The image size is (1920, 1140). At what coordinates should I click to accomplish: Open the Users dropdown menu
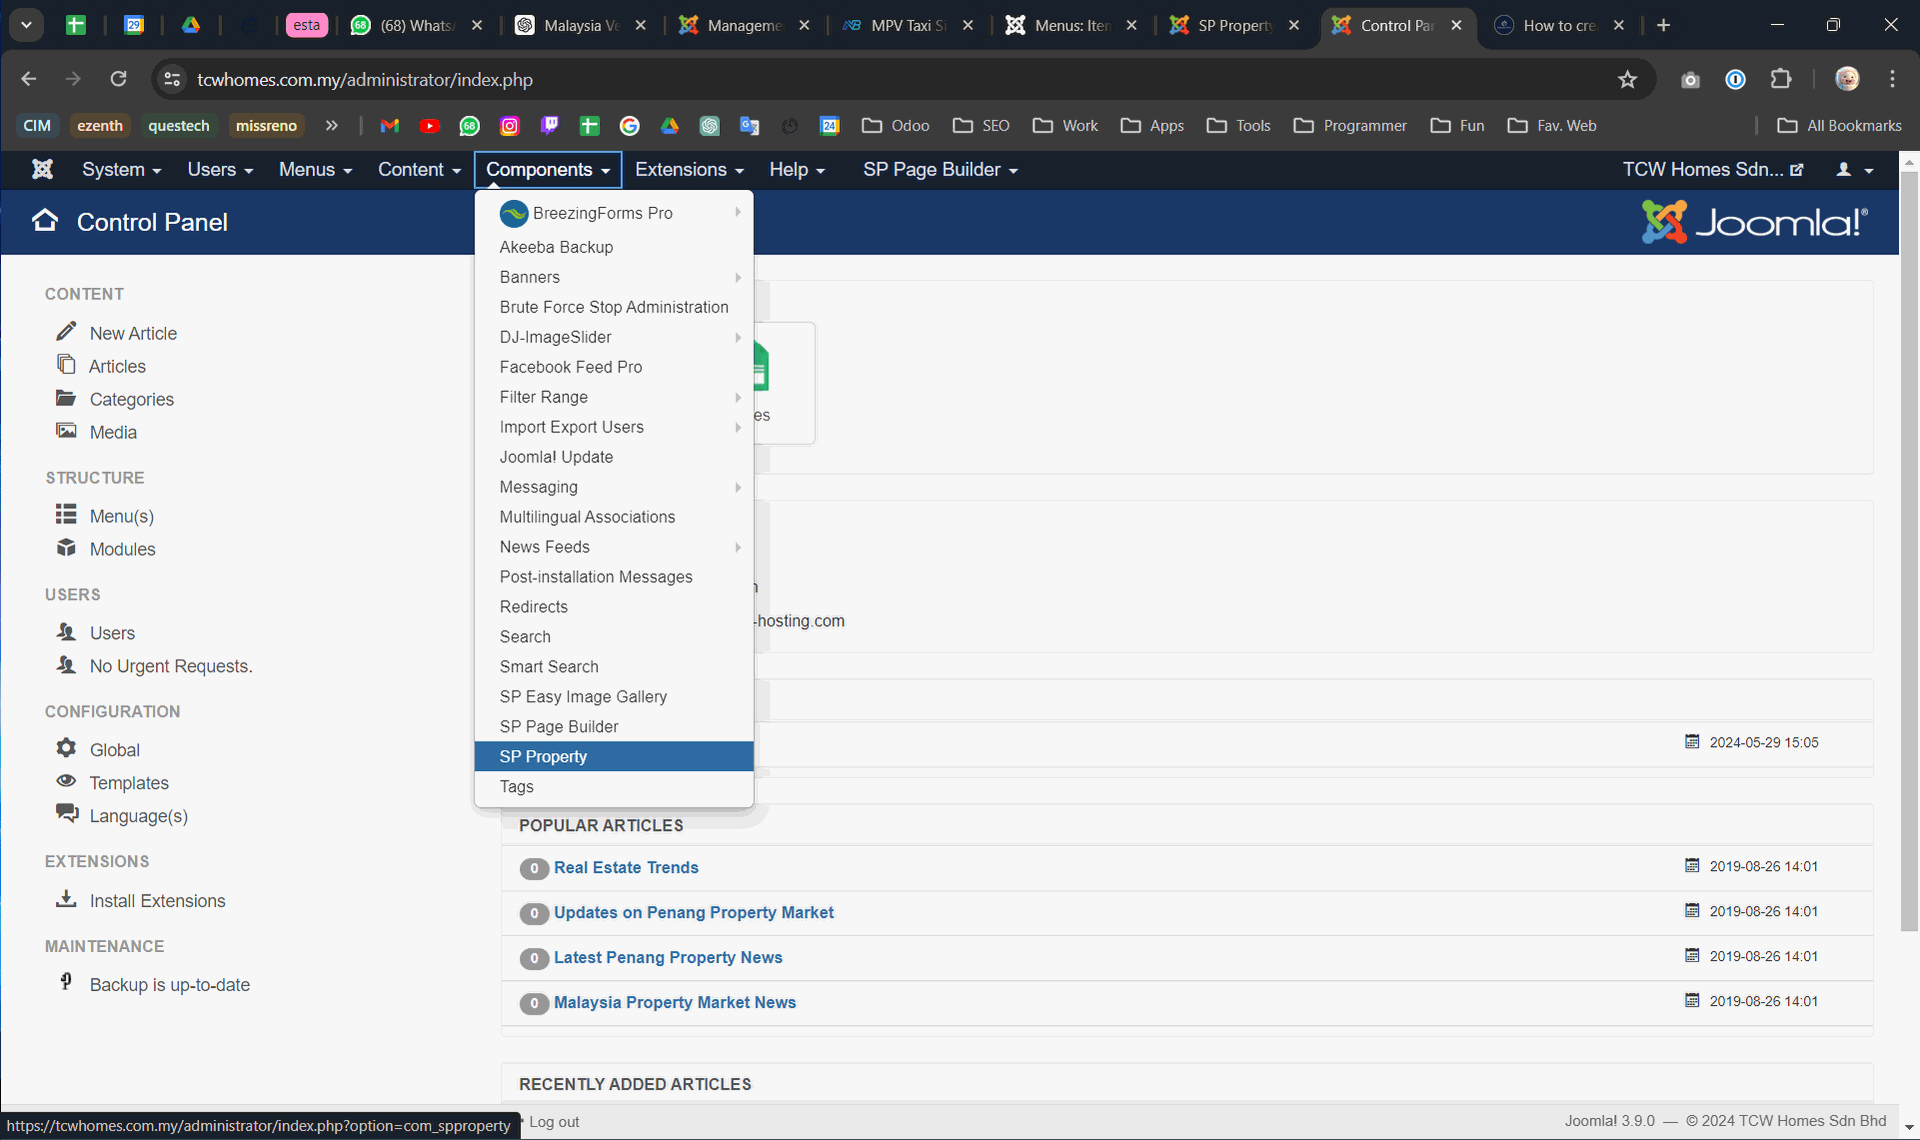220,170
